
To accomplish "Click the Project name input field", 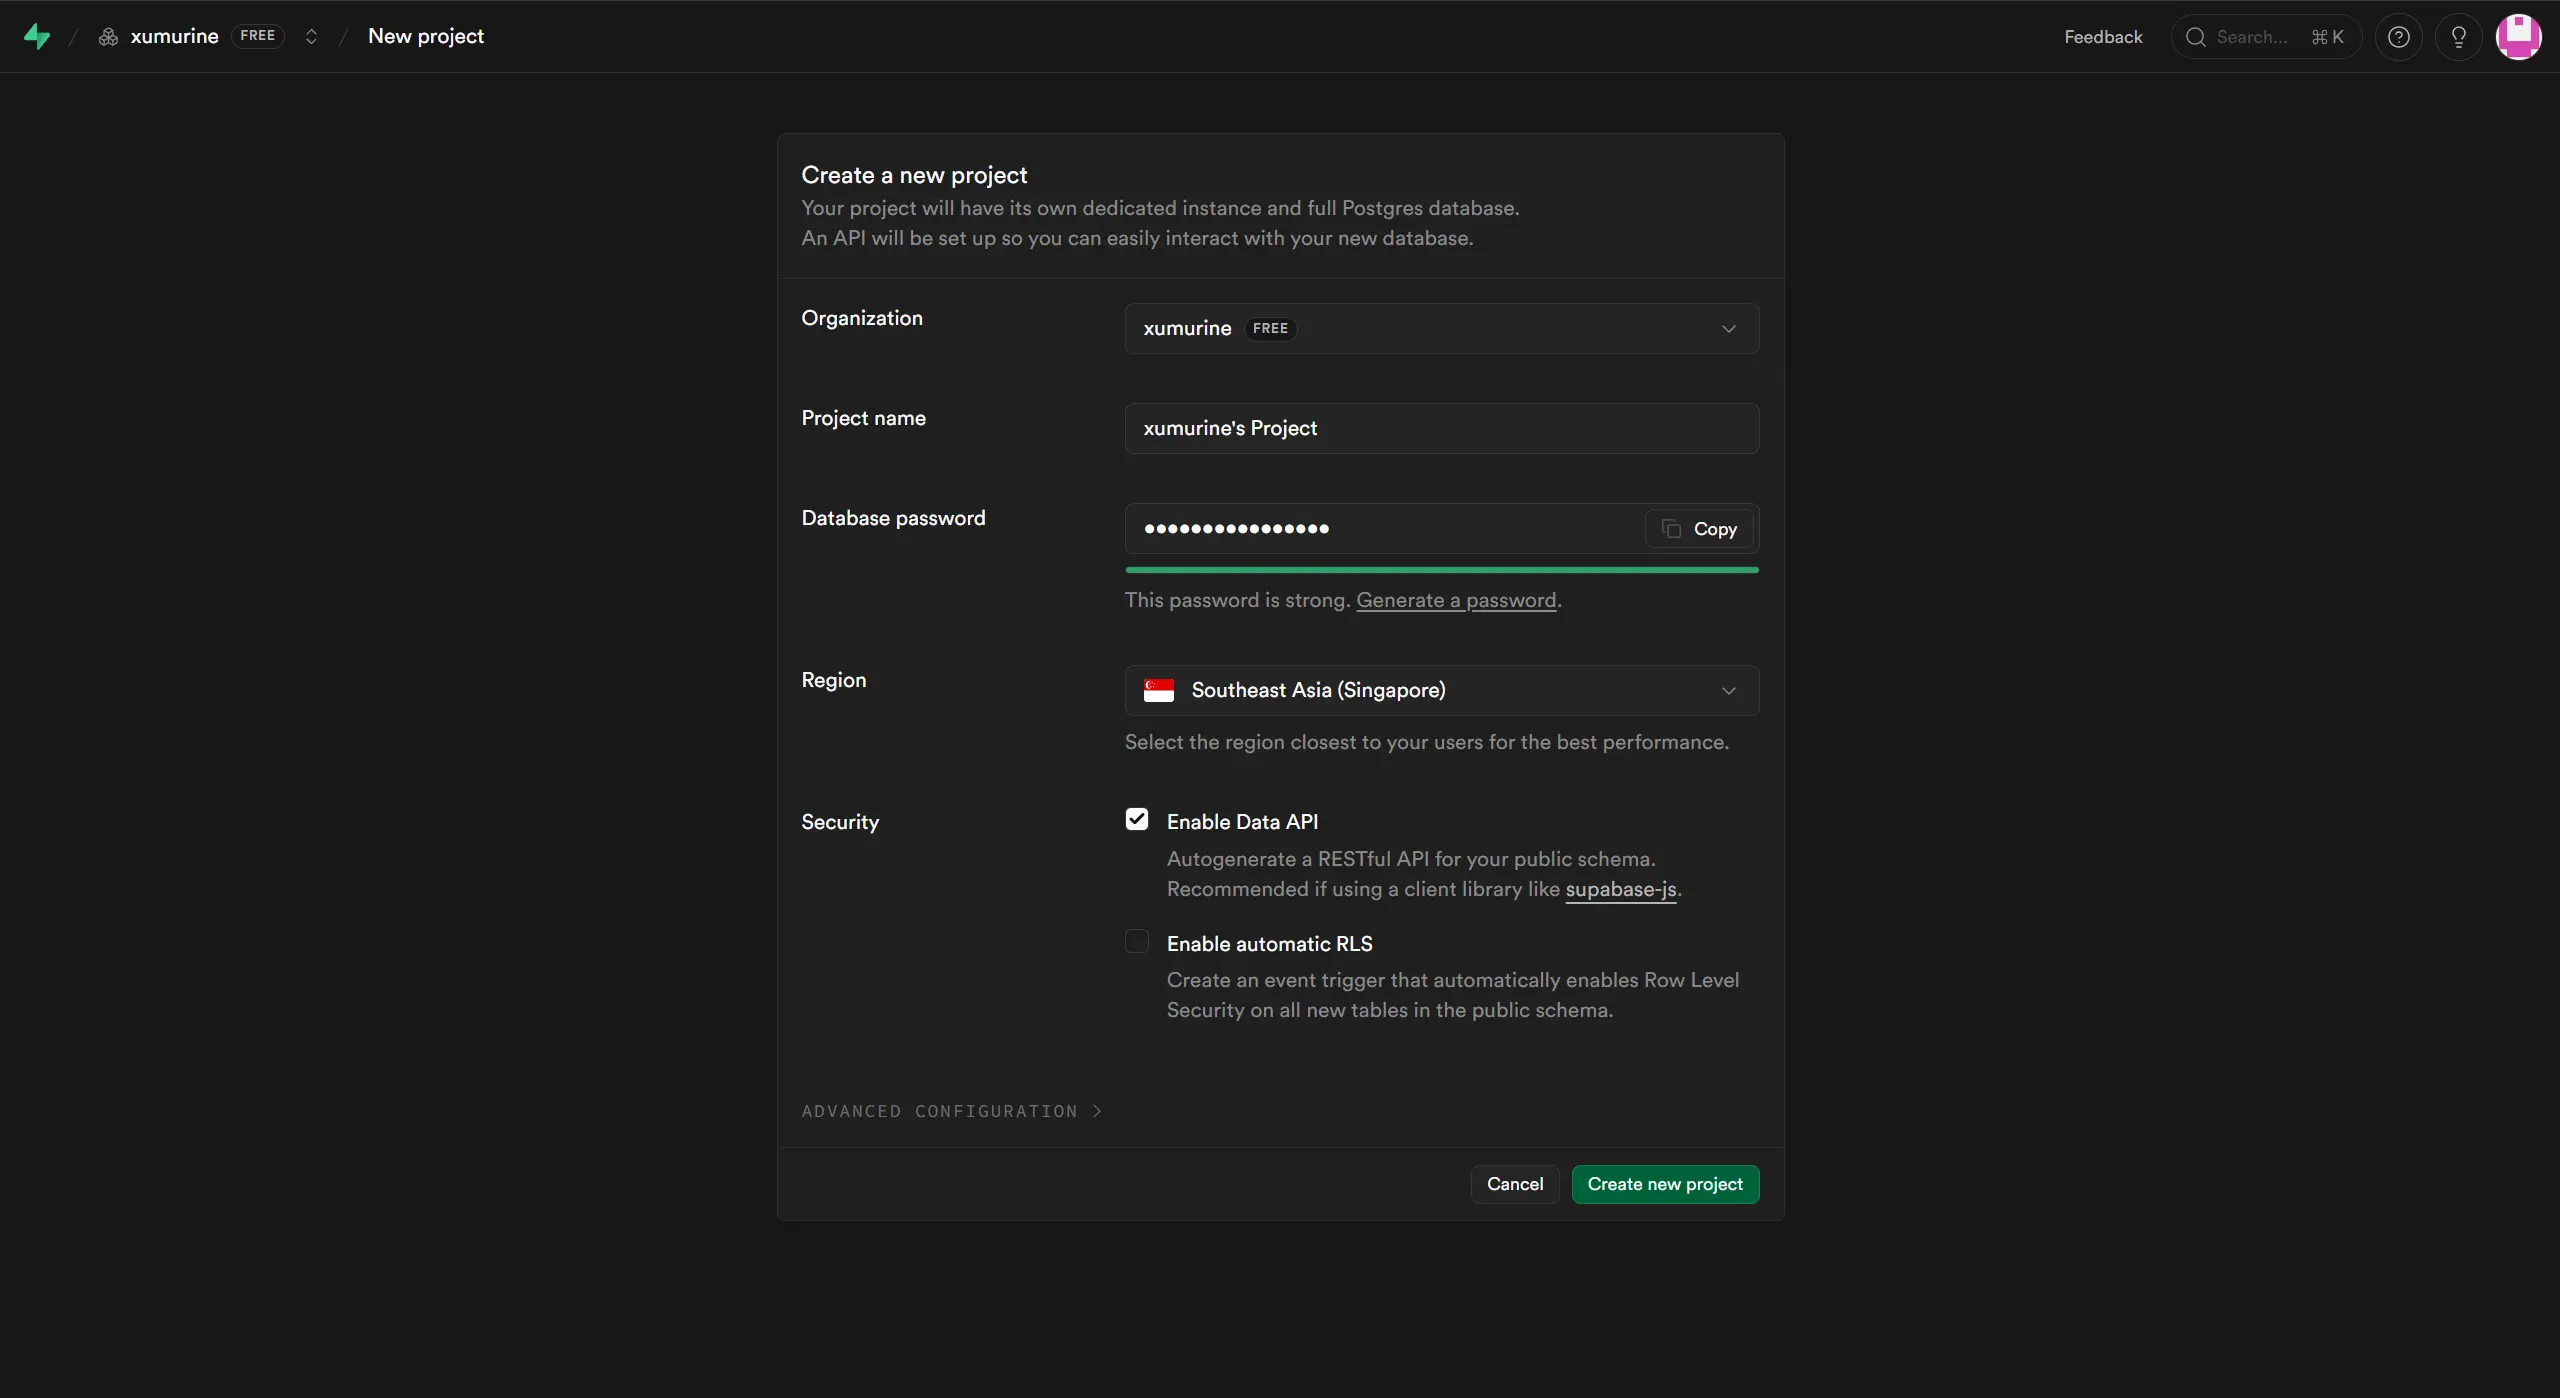I will coord(1441,429).
